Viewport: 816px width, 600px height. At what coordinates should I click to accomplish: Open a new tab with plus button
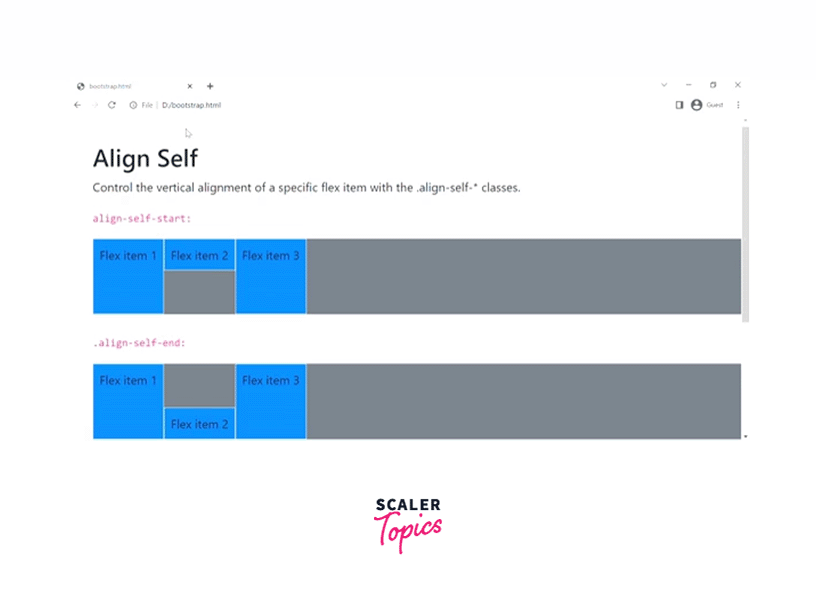210,86
